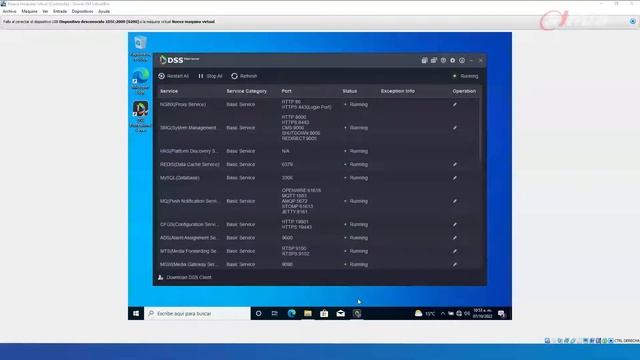Viewport: 640px width, 360px height.
Task: Click the question-mark circle icon in DSS title bar
Action: pyautogui.click(x=443, y=60)
